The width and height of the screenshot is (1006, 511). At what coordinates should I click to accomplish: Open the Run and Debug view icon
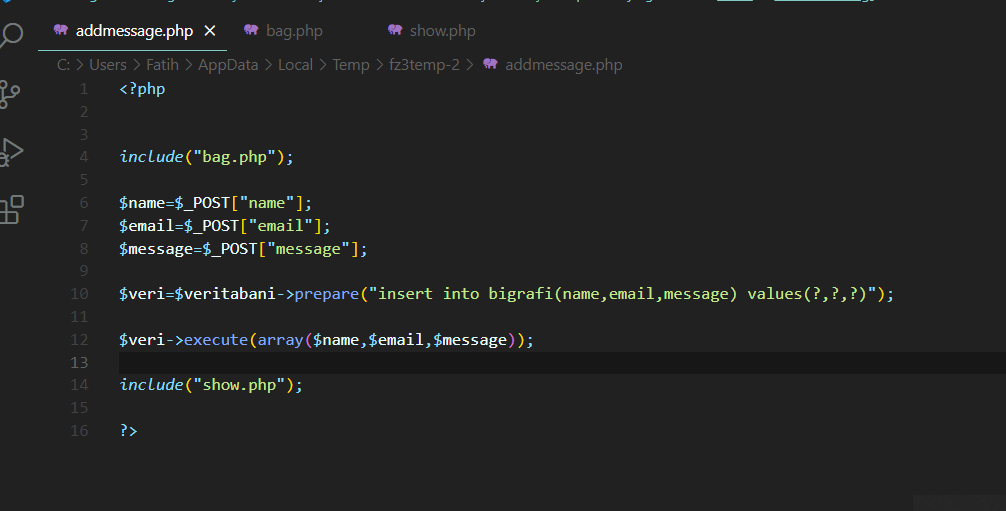(10, 152)
